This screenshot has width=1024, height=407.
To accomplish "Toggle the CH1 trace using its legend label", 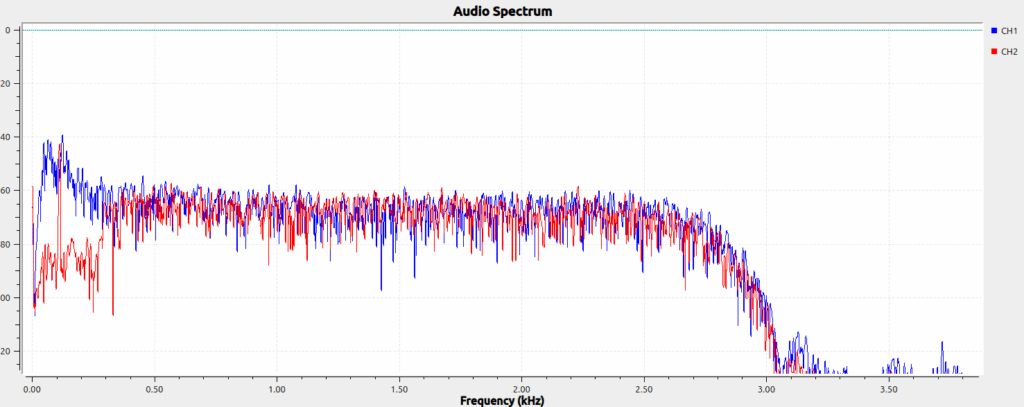I will (1009, 31).
